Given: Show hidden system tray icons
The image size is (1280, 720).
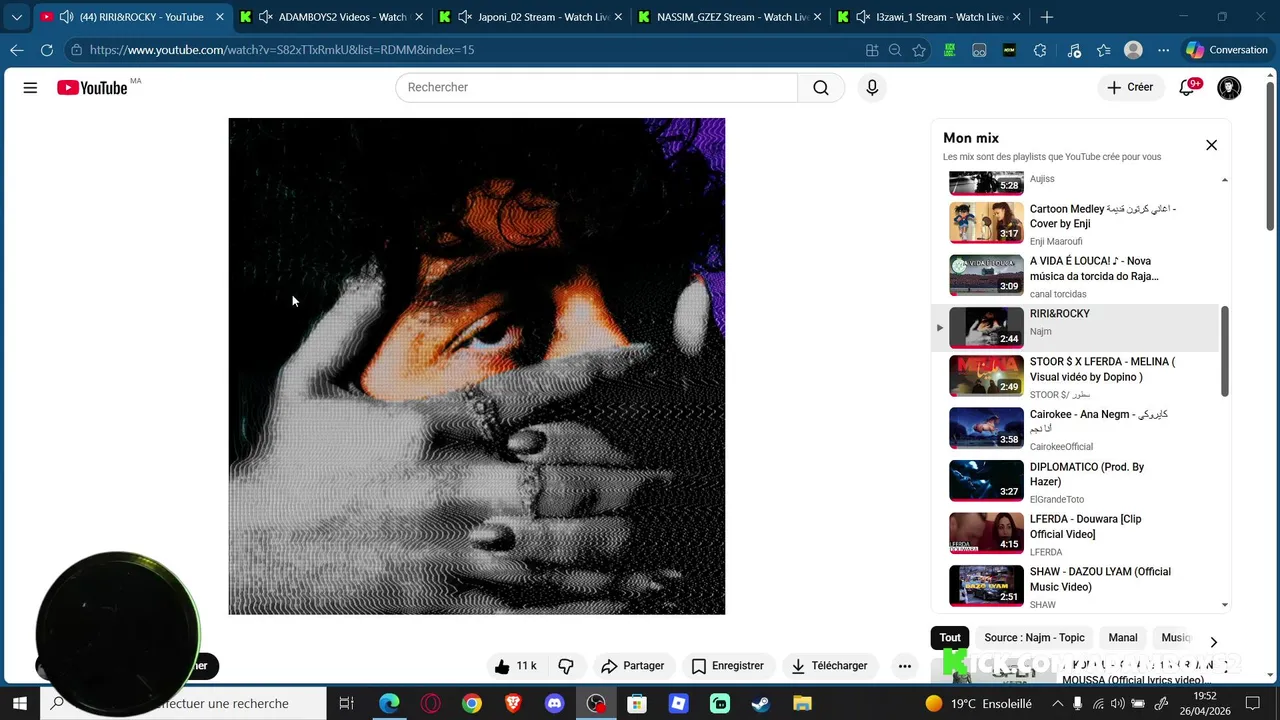Looking at the screenshot, I should pos(1058,703).
